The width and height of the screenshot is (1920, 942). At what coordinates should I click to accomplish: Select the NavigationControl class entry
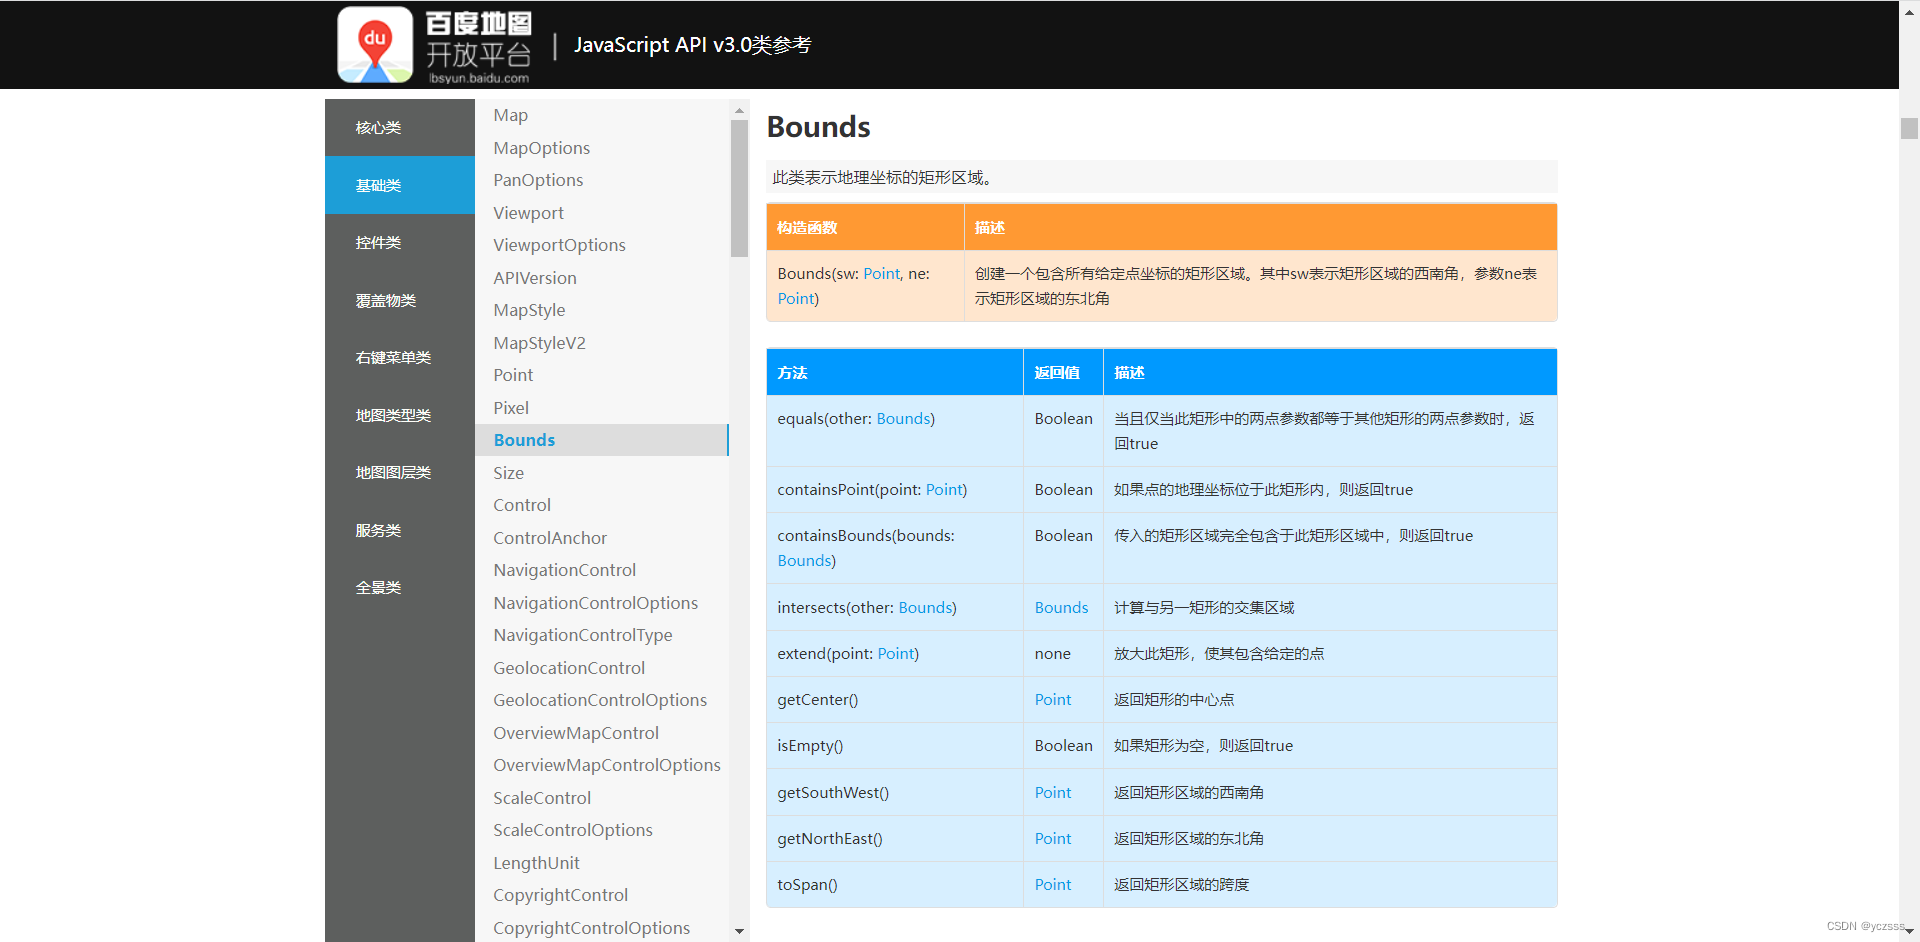pyautogui.click(x=564, y=569)
